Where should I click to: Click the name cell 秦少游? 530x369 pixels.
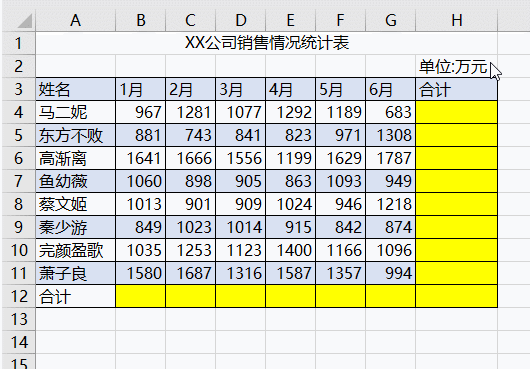click(75, 227)
